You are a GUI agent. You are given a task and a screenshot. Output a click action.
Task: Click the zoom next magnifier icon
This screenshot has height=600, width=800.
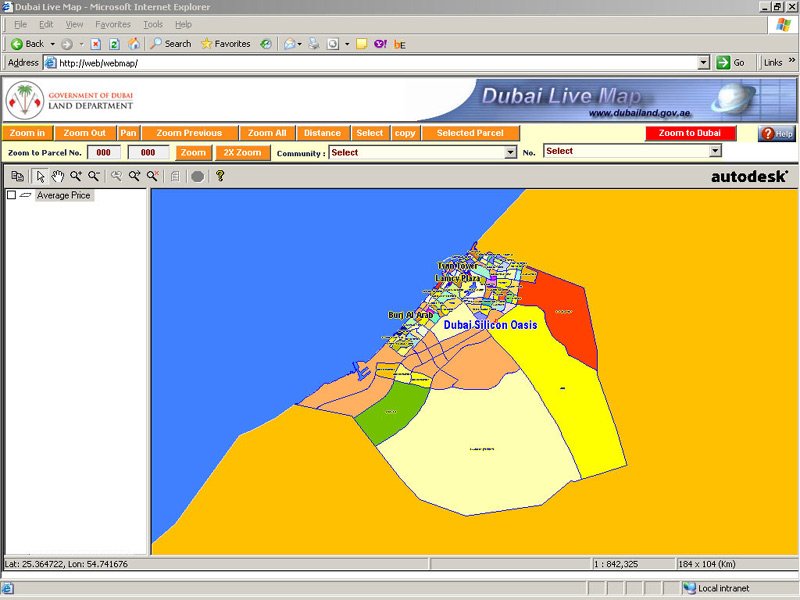click(x=134, y=177)
